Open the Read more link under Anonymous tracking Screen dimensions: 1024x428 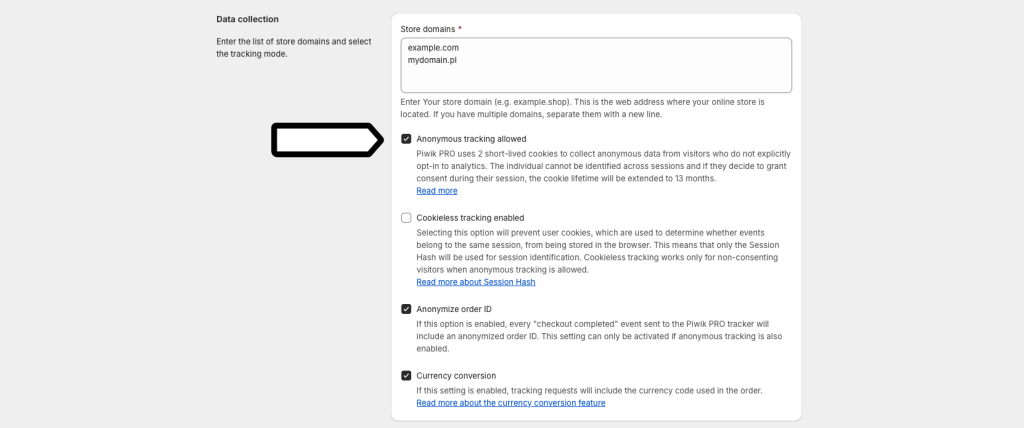(436, 191)
